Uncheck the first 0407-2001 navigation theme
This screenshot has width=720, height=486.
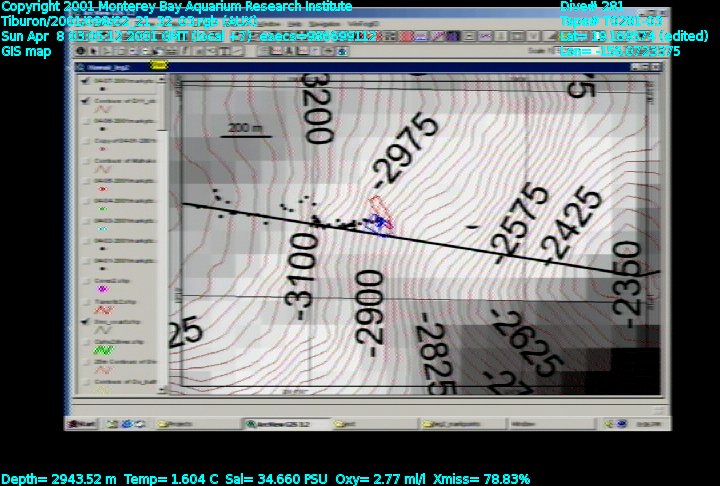click(x=86, y=82)
